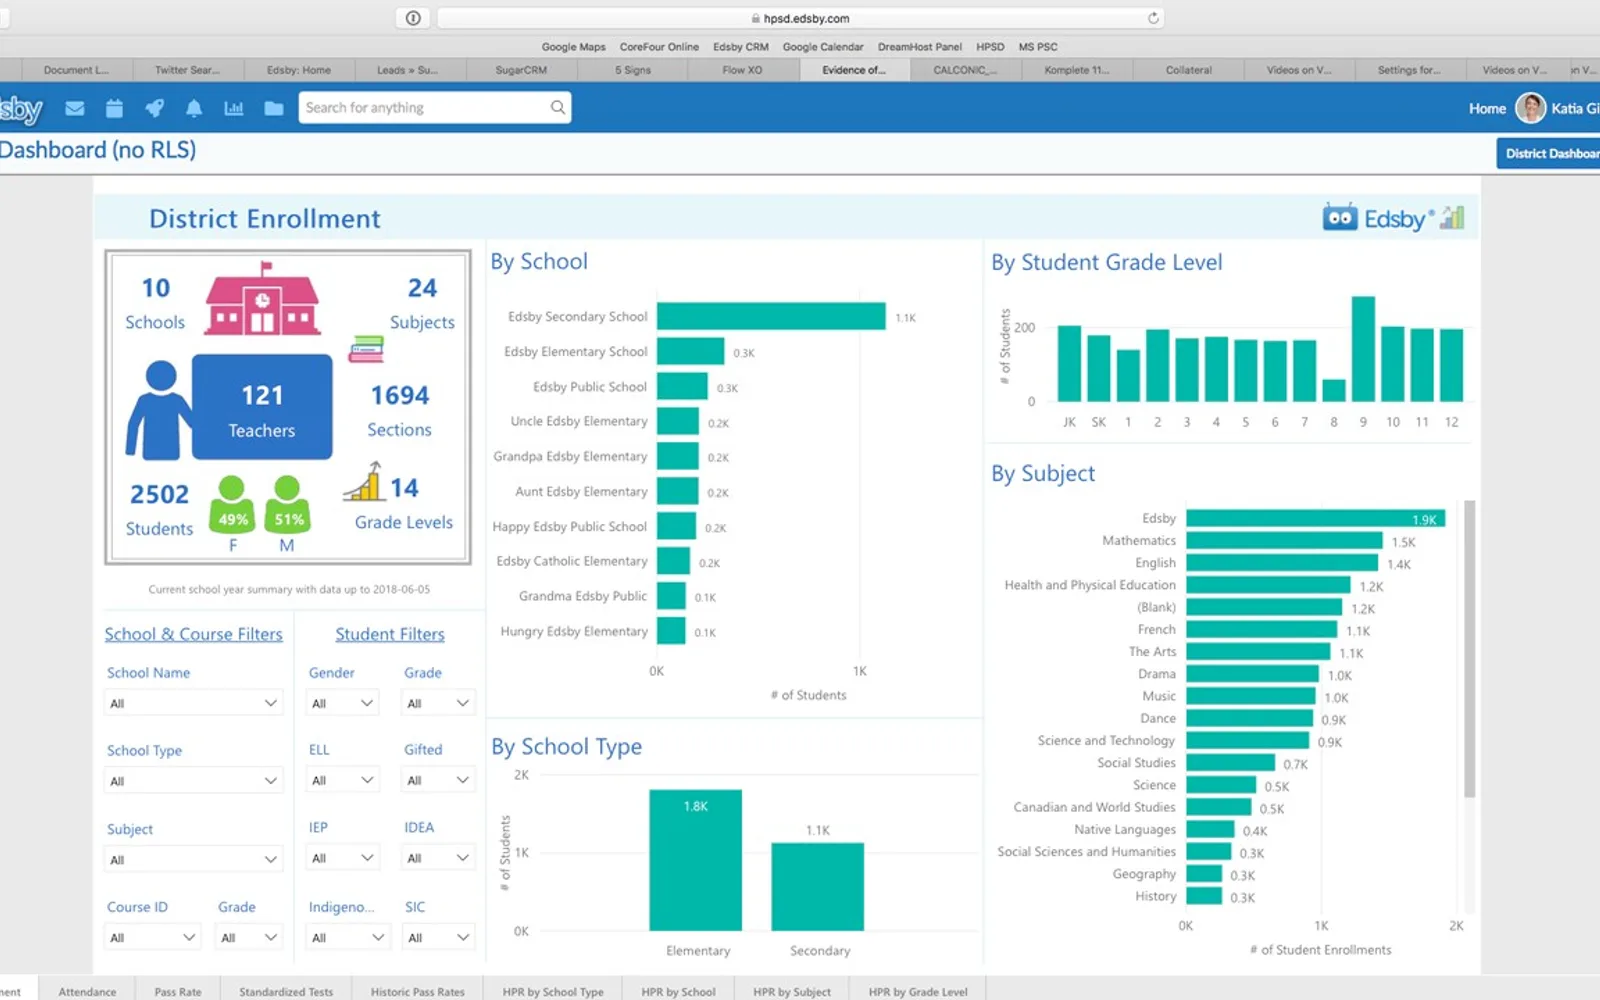Screen dimensions: 1600x1000
Task: Switch to the Pass Rate tab
Action: [x=178, y=991]
